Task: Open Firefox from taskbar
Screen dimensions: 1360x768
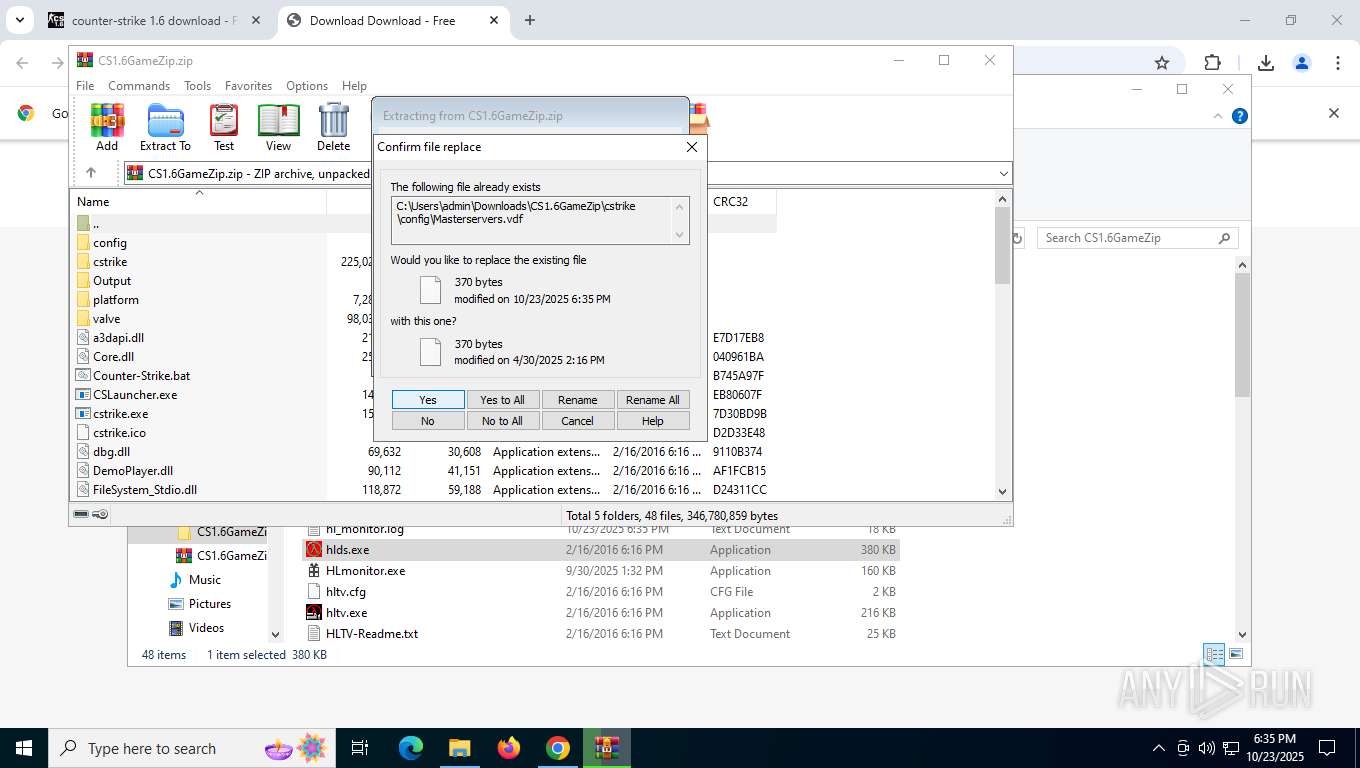Action: coord(509,748)
